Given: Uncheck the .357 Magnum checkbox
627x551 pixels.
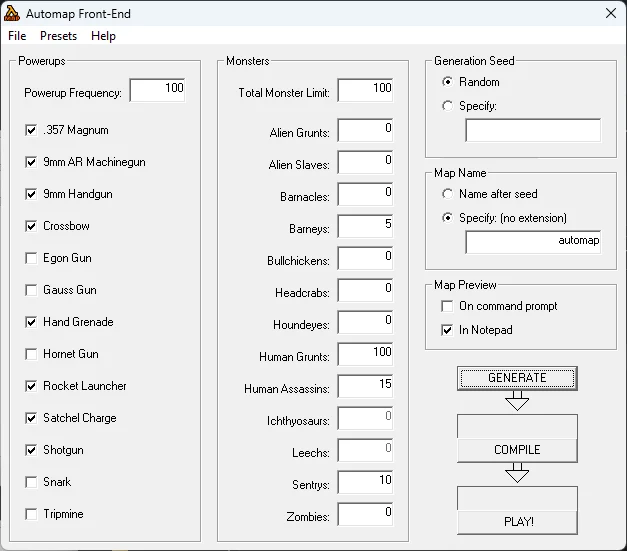Looking at the screenshot, I should coord(31,130).
